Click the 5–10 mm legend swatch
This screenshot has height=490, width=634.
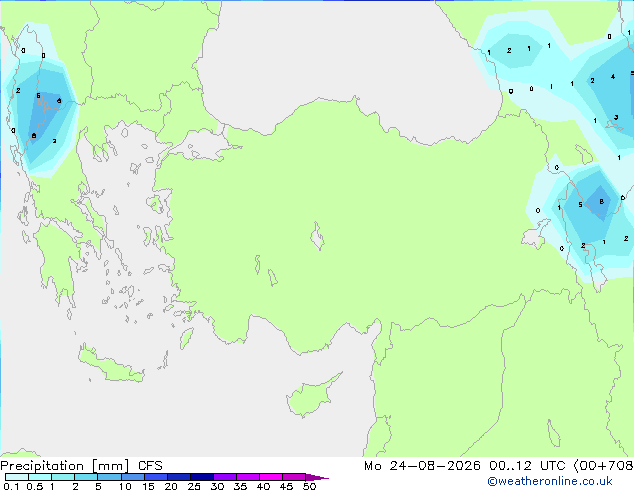(x=109, y=477)
